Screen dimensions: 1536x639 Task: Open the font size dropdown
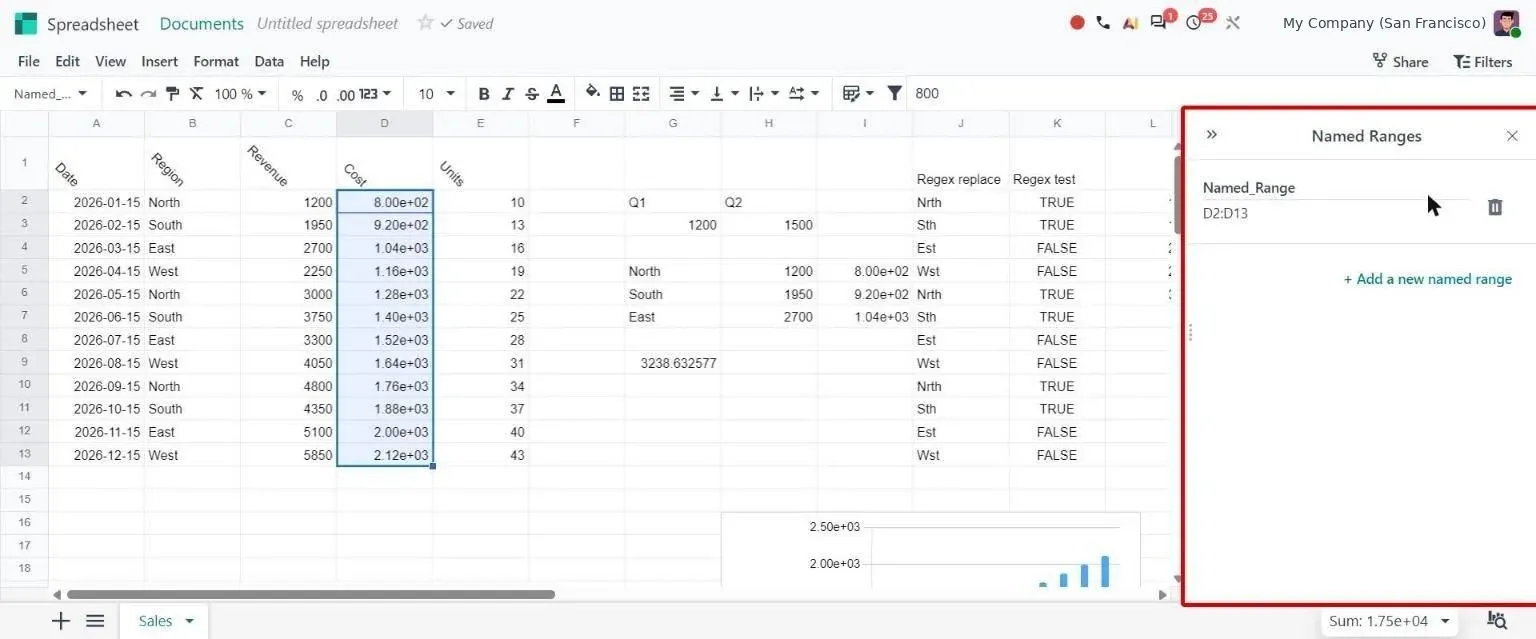click(x=436, y=94)
